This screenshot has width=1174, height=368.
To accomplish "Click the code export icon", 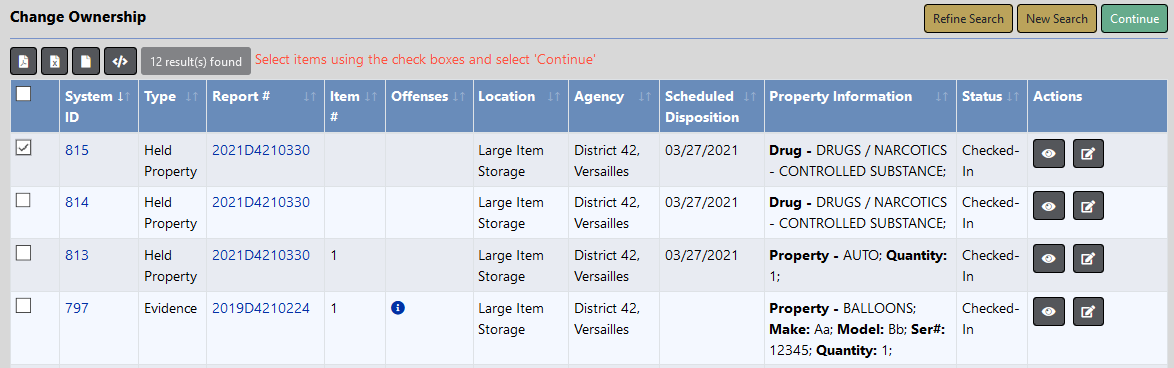I will click(120, 61).
